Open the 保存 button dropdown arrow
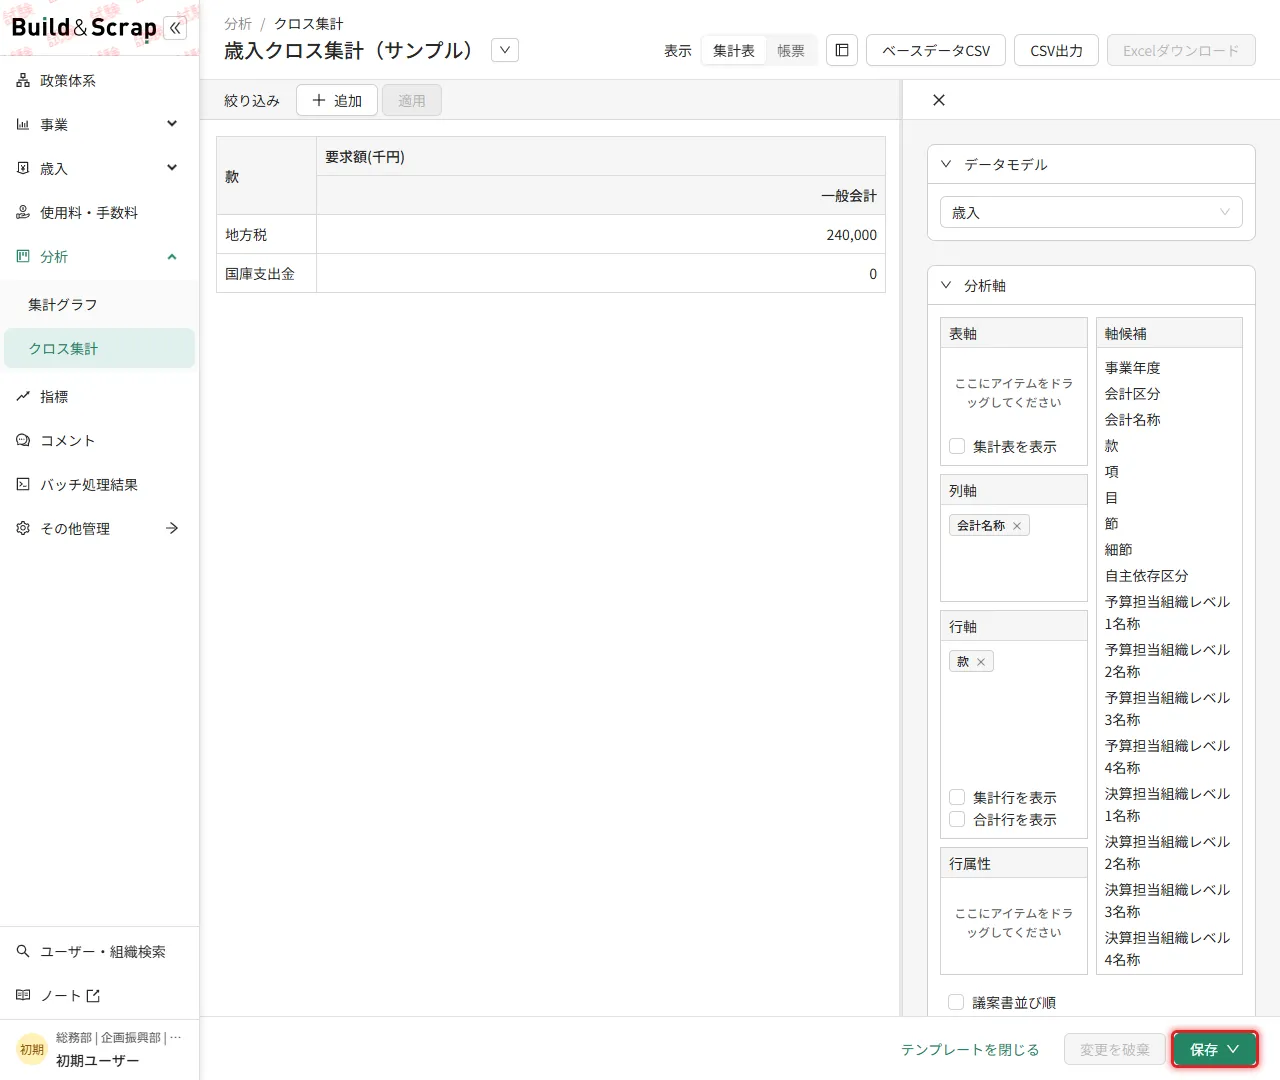 click(1233, 1050)
